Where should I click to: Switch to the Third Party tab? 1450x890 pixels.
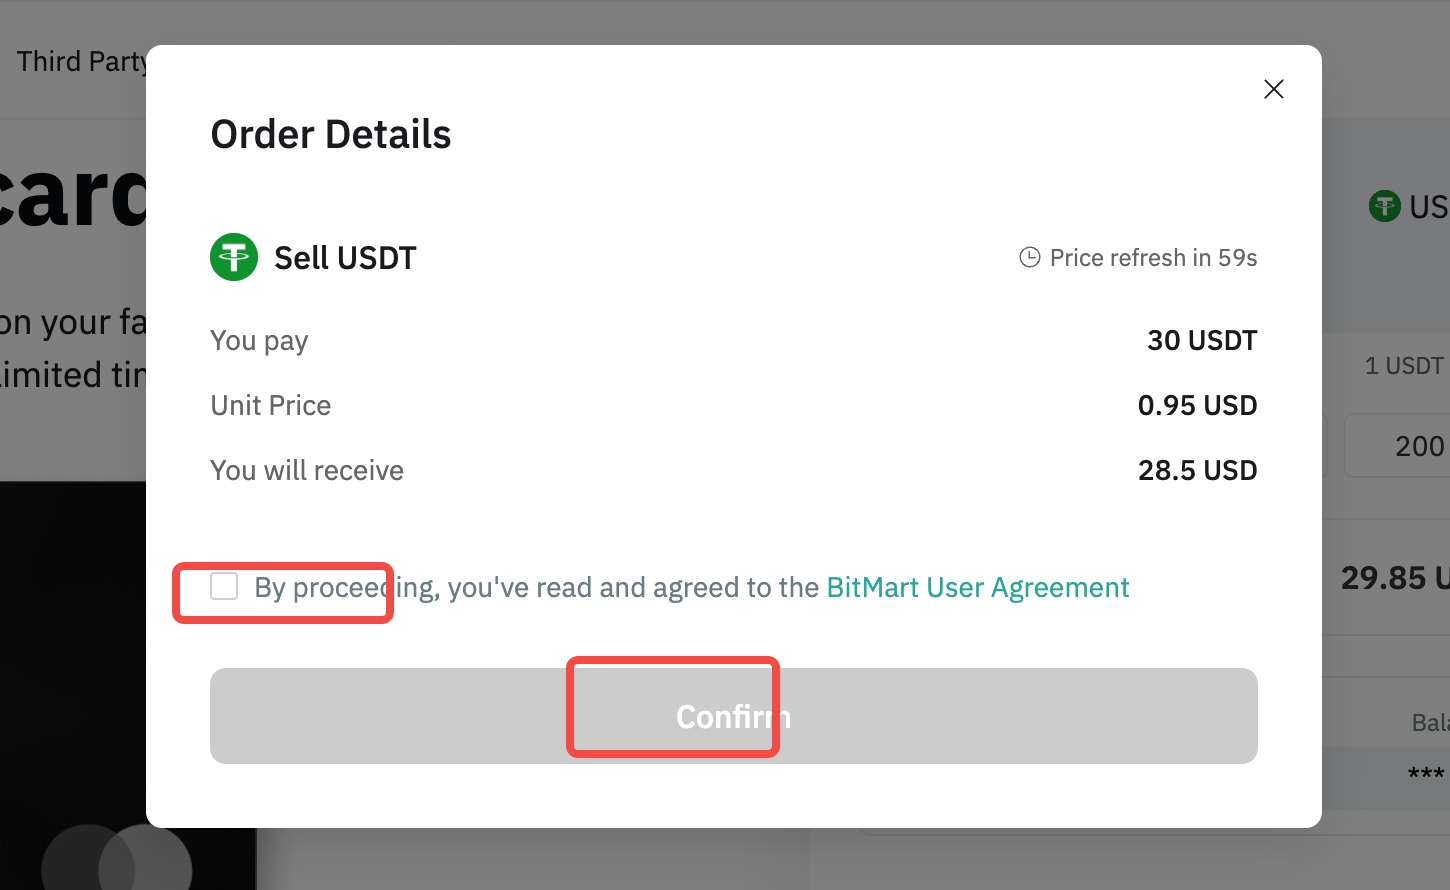83,60
